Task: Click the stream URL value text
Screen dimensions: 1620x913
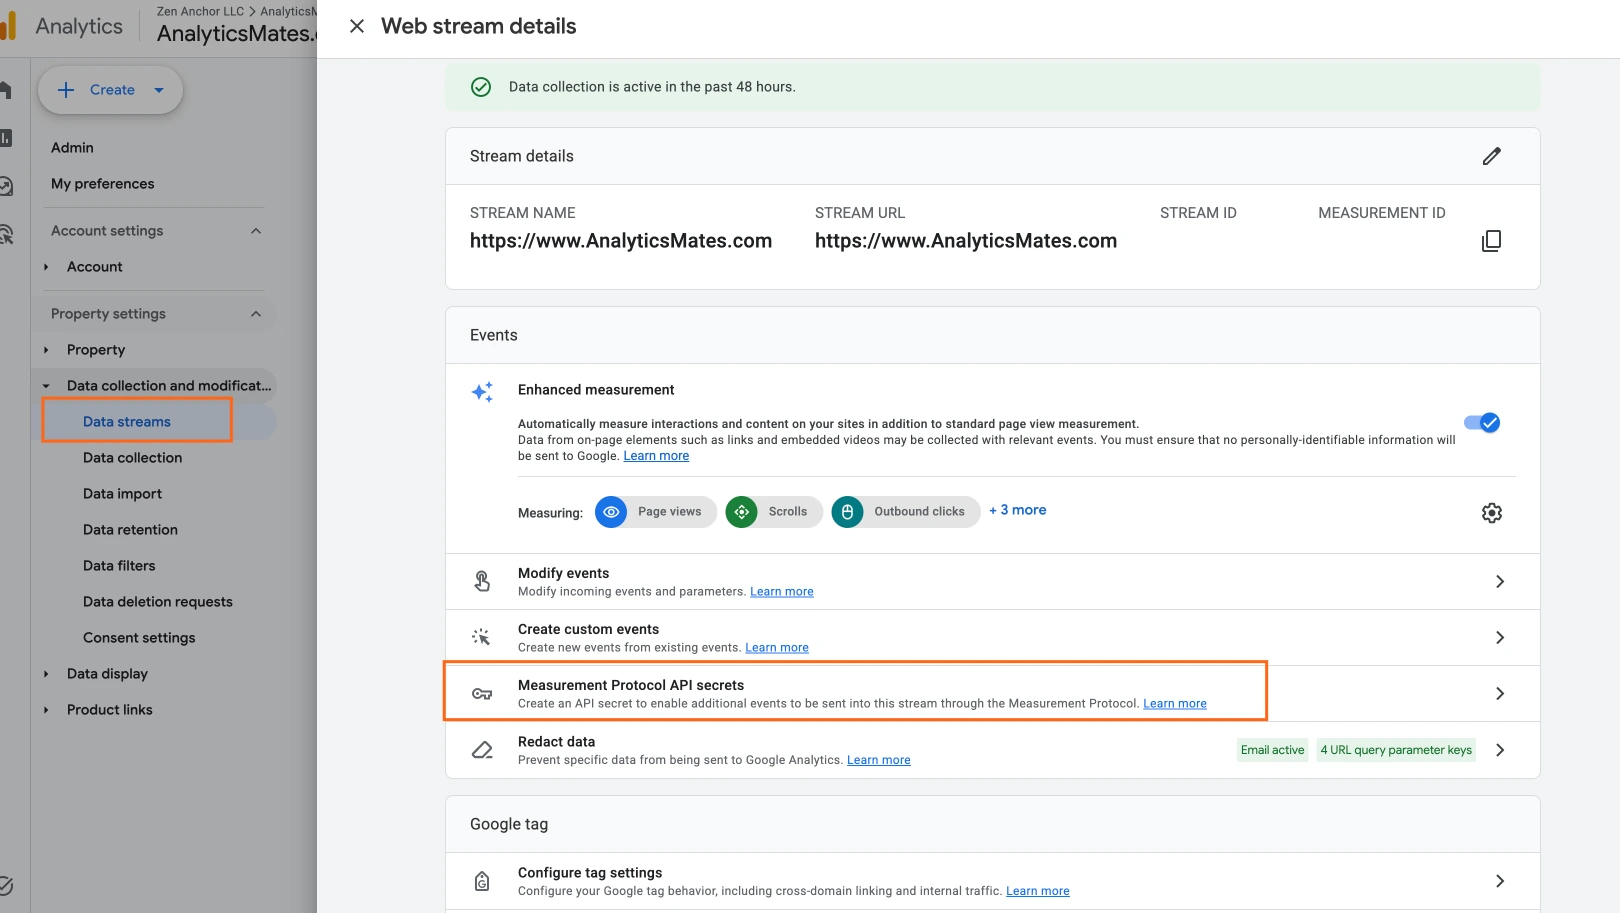Action: tap(966, 241)
